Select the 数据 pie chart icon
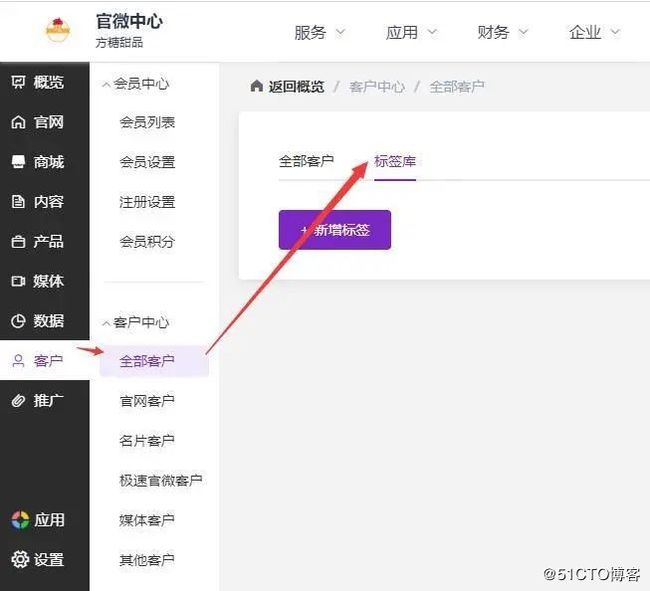Image resolution: width=650 pixels, height=591 pixels. point(18,321)
